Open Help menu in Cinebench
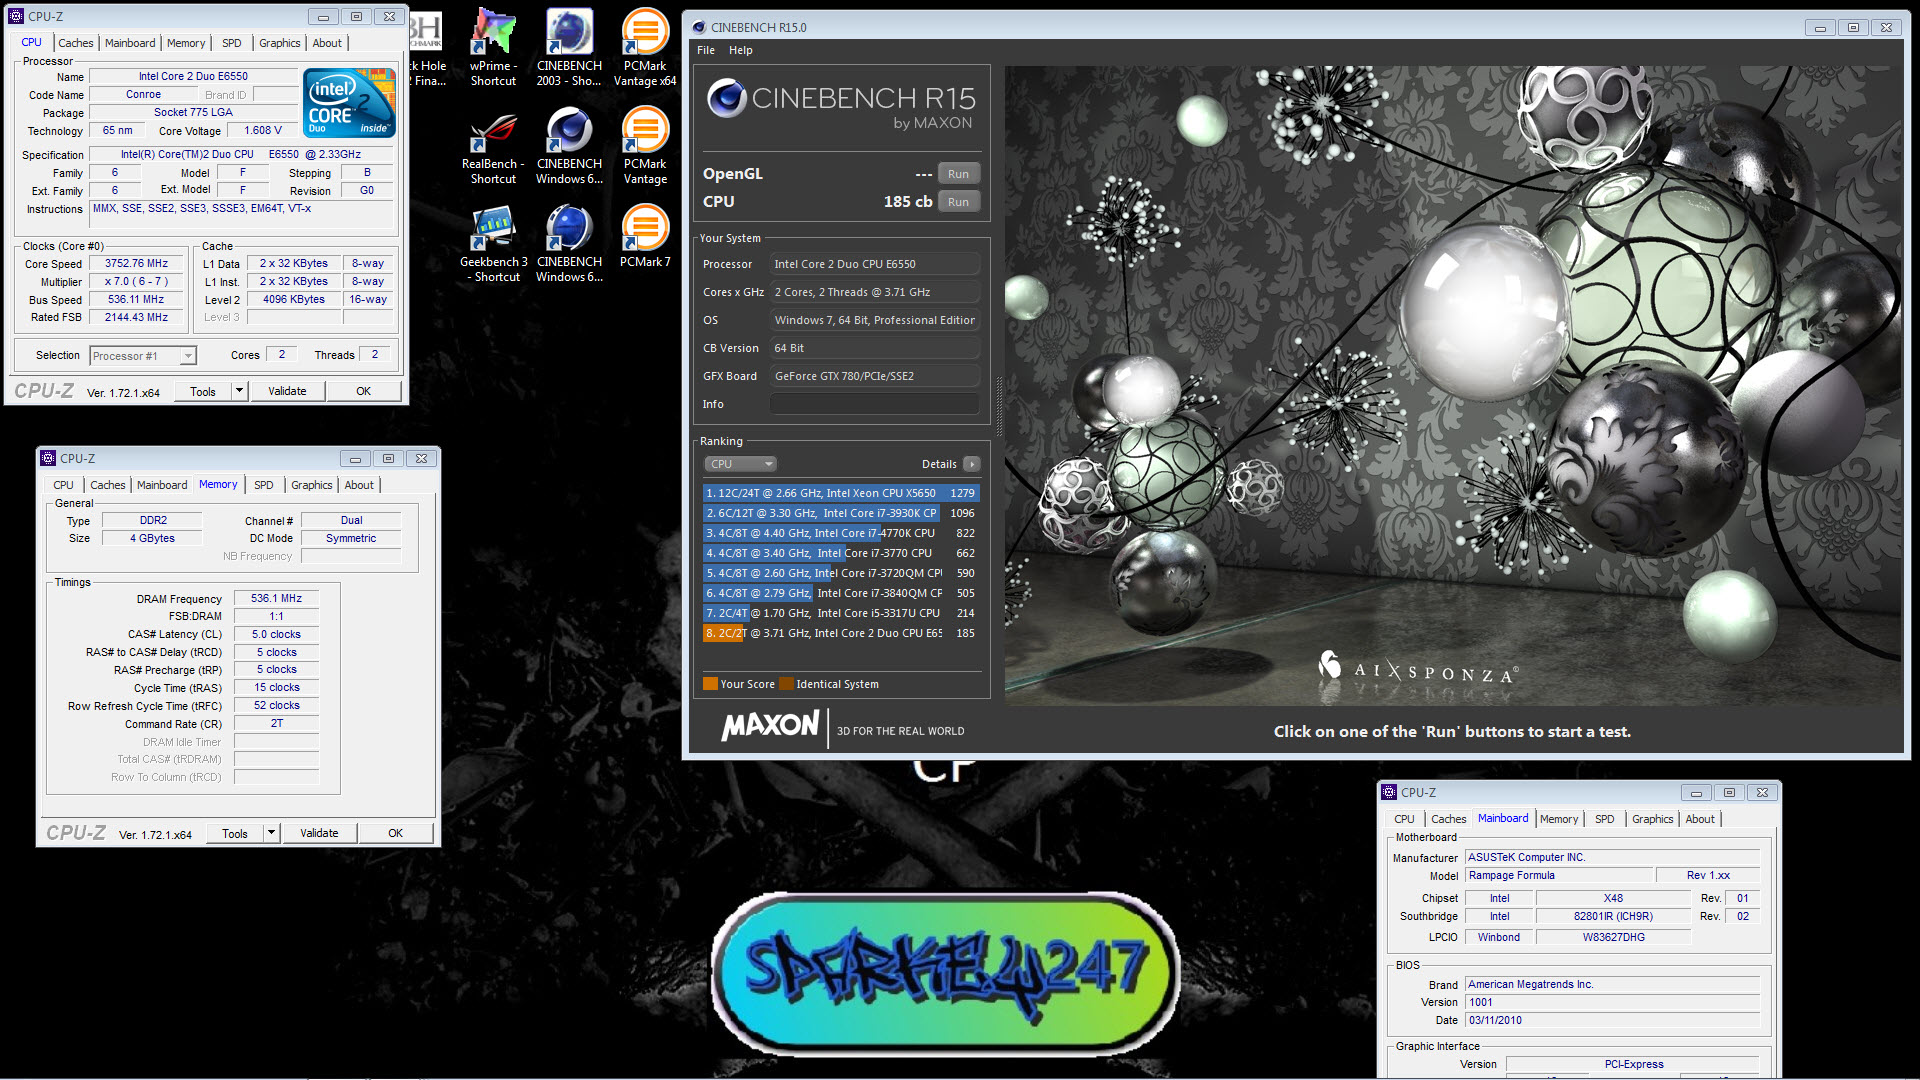The image size is (1920, 1080). [x=741, y=50]
